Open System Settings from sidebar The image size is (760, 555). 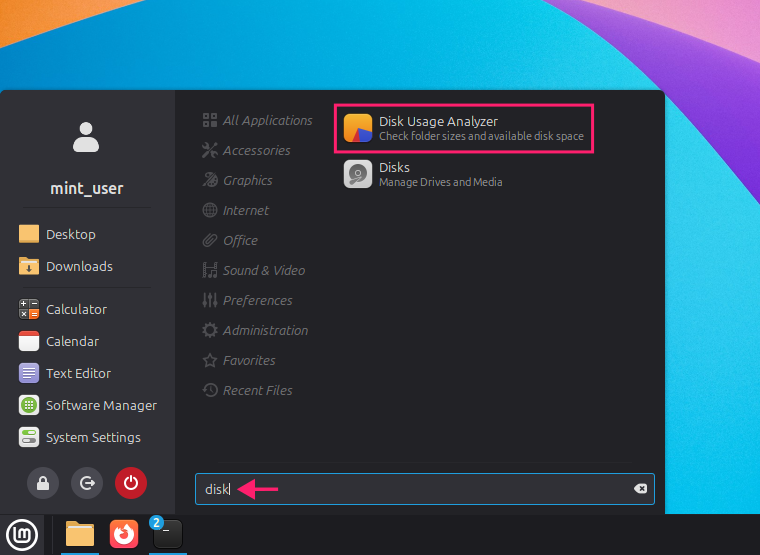coord(80,437)
